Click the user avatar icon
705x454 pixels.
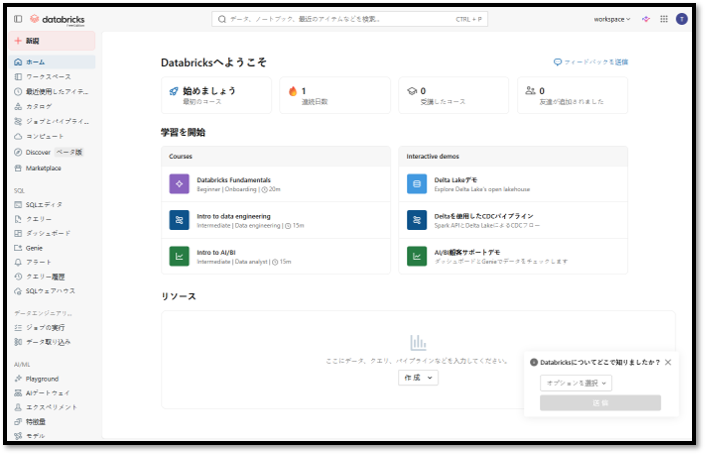[682, 19]
